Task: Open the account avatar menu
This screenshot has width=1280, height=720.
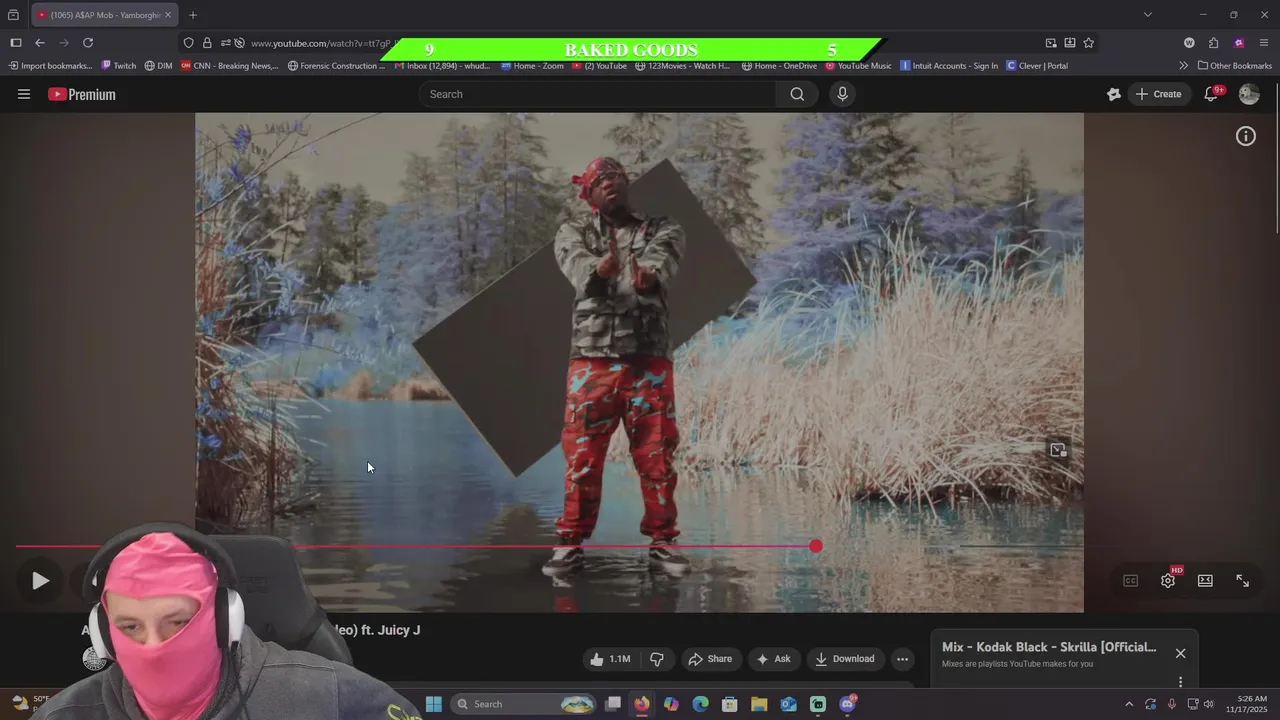Action: 1249,94
